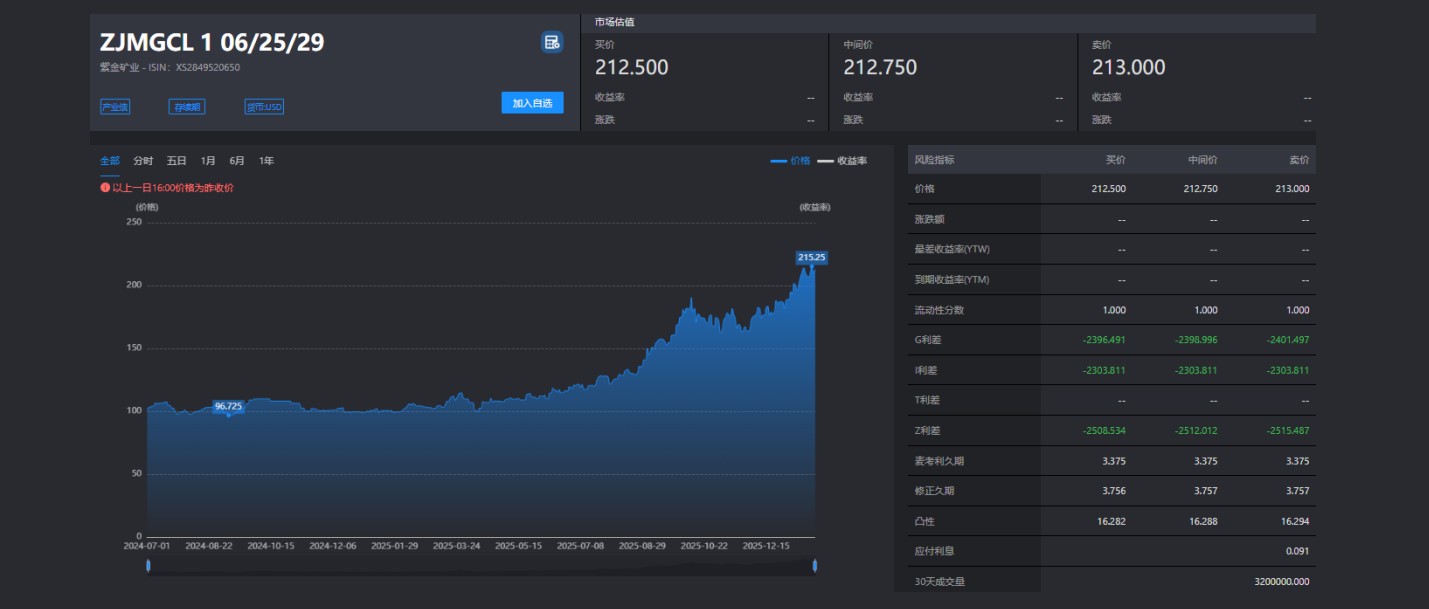
Task: Click left handle of chart range slider
Action: (148, 566)
